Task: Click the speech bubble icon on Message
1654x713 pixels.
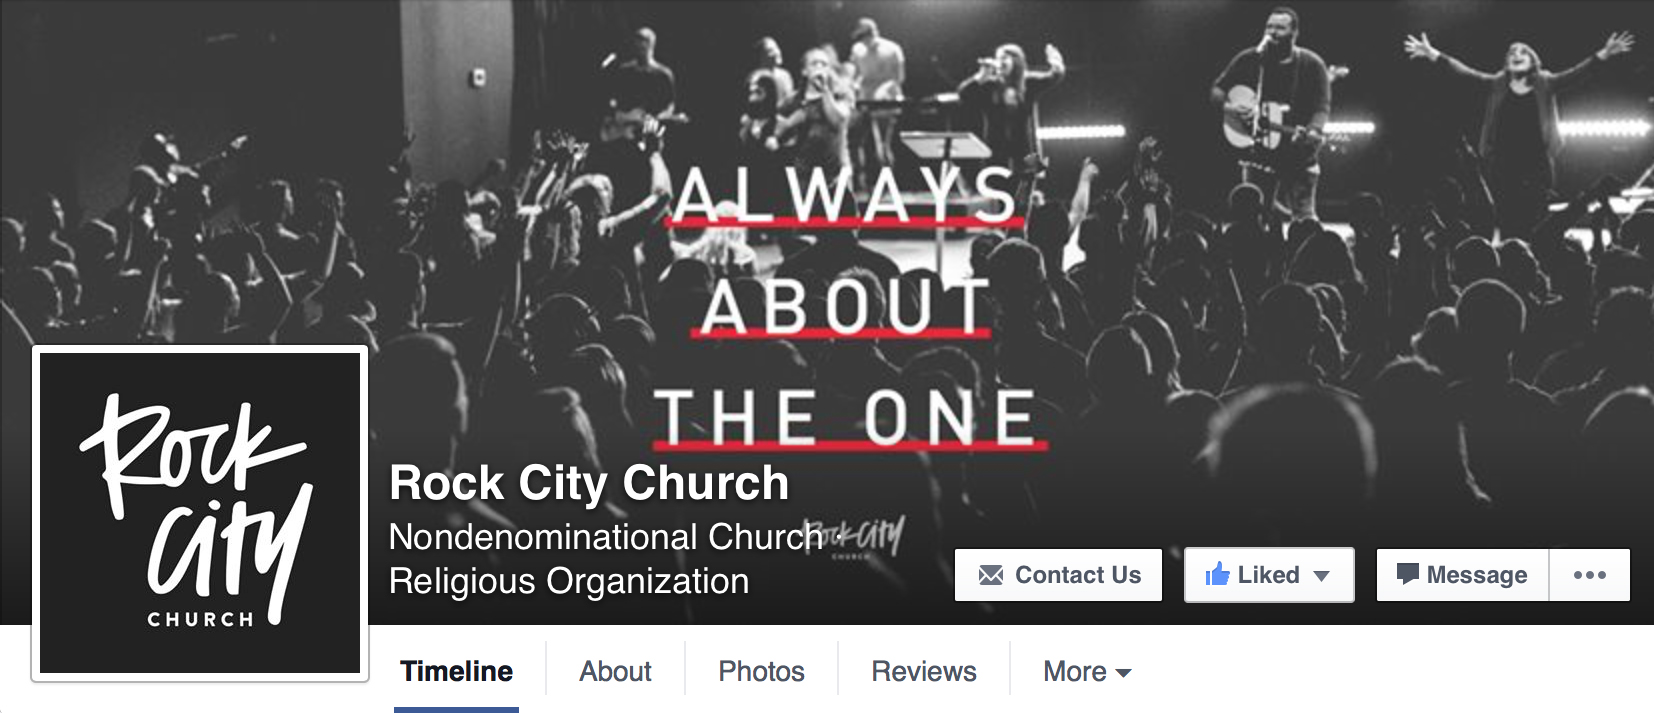Action: pos(1407,574)
